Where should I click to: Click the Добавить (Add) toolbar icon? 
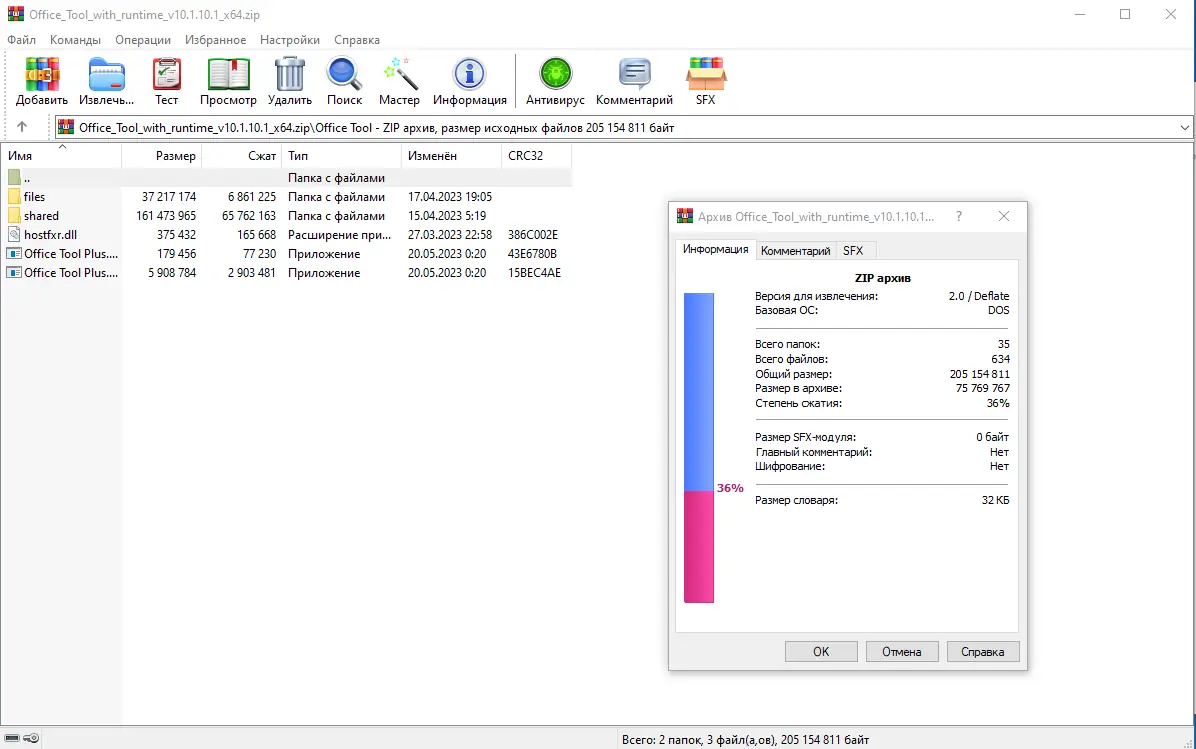[42, 74]
